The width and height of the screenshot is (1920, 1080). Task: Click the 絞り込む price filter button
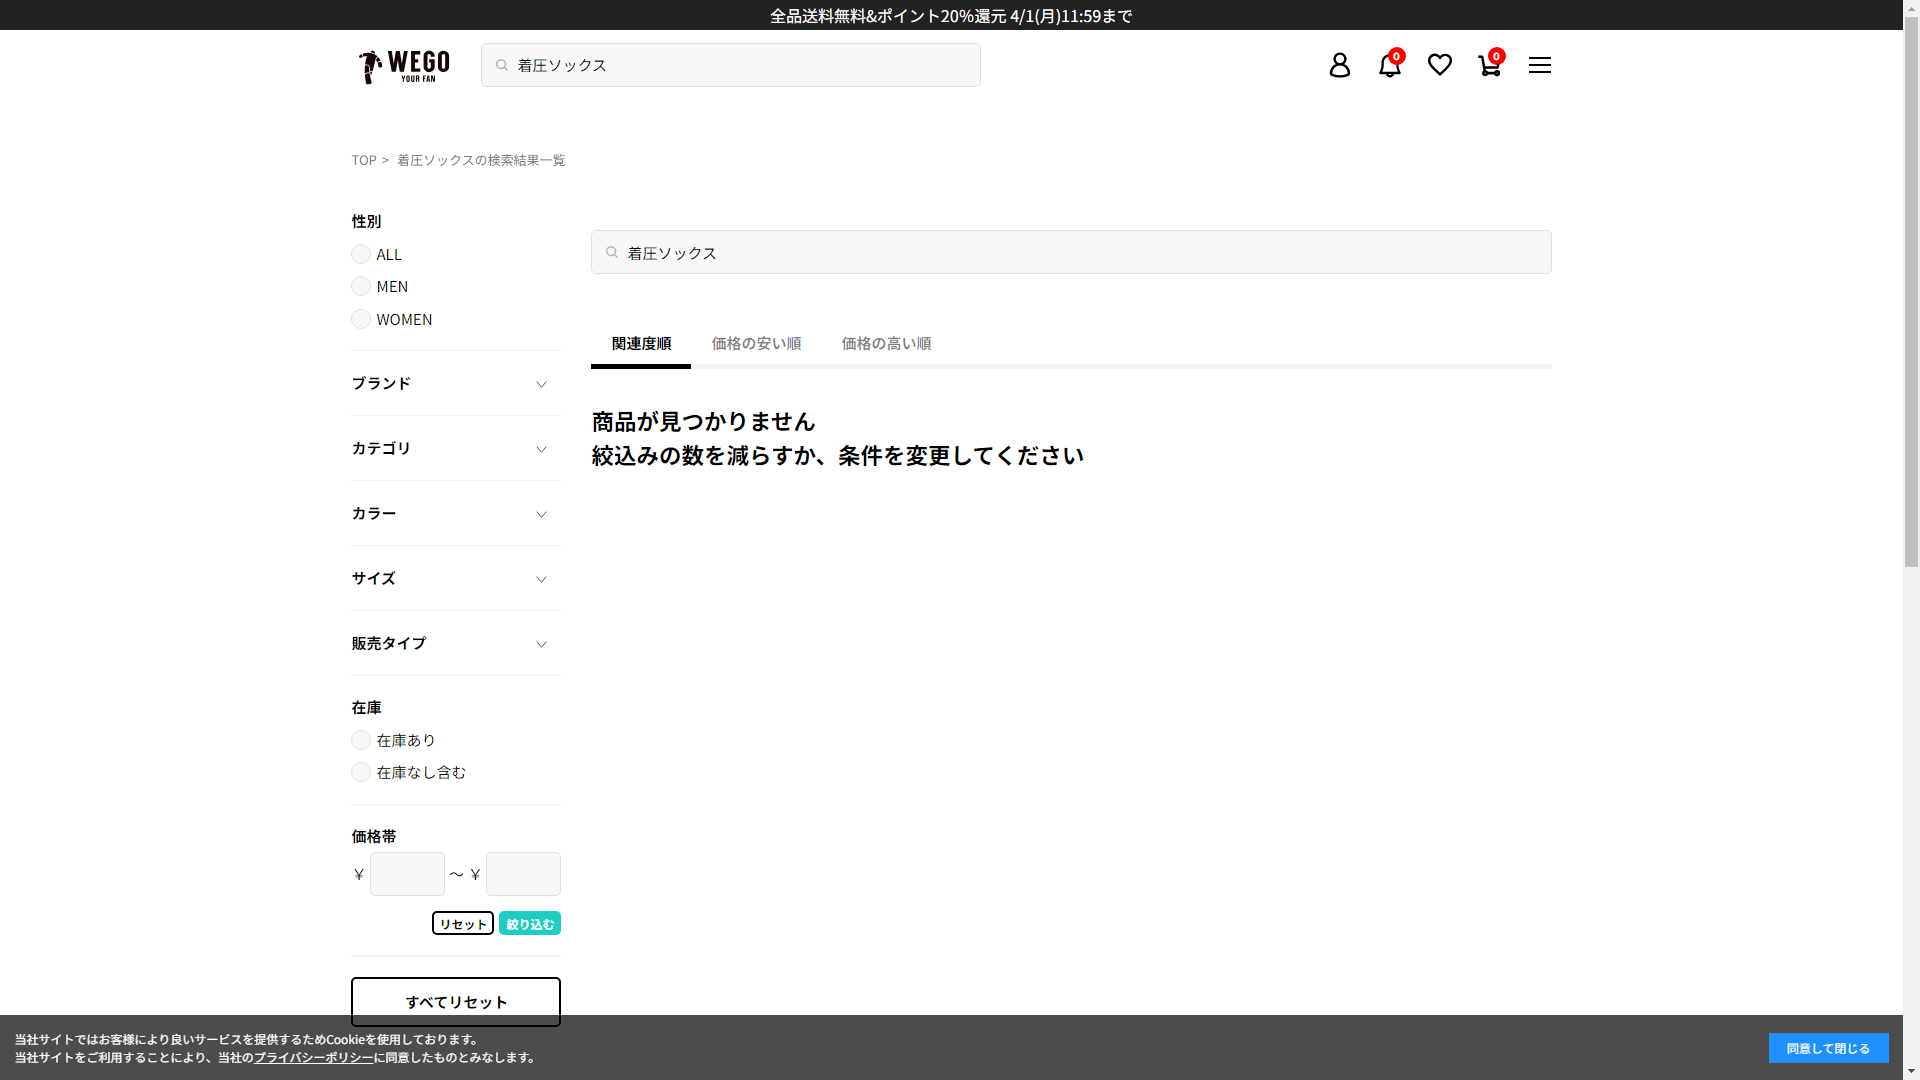pyautogui.click(x=529, y=924)
